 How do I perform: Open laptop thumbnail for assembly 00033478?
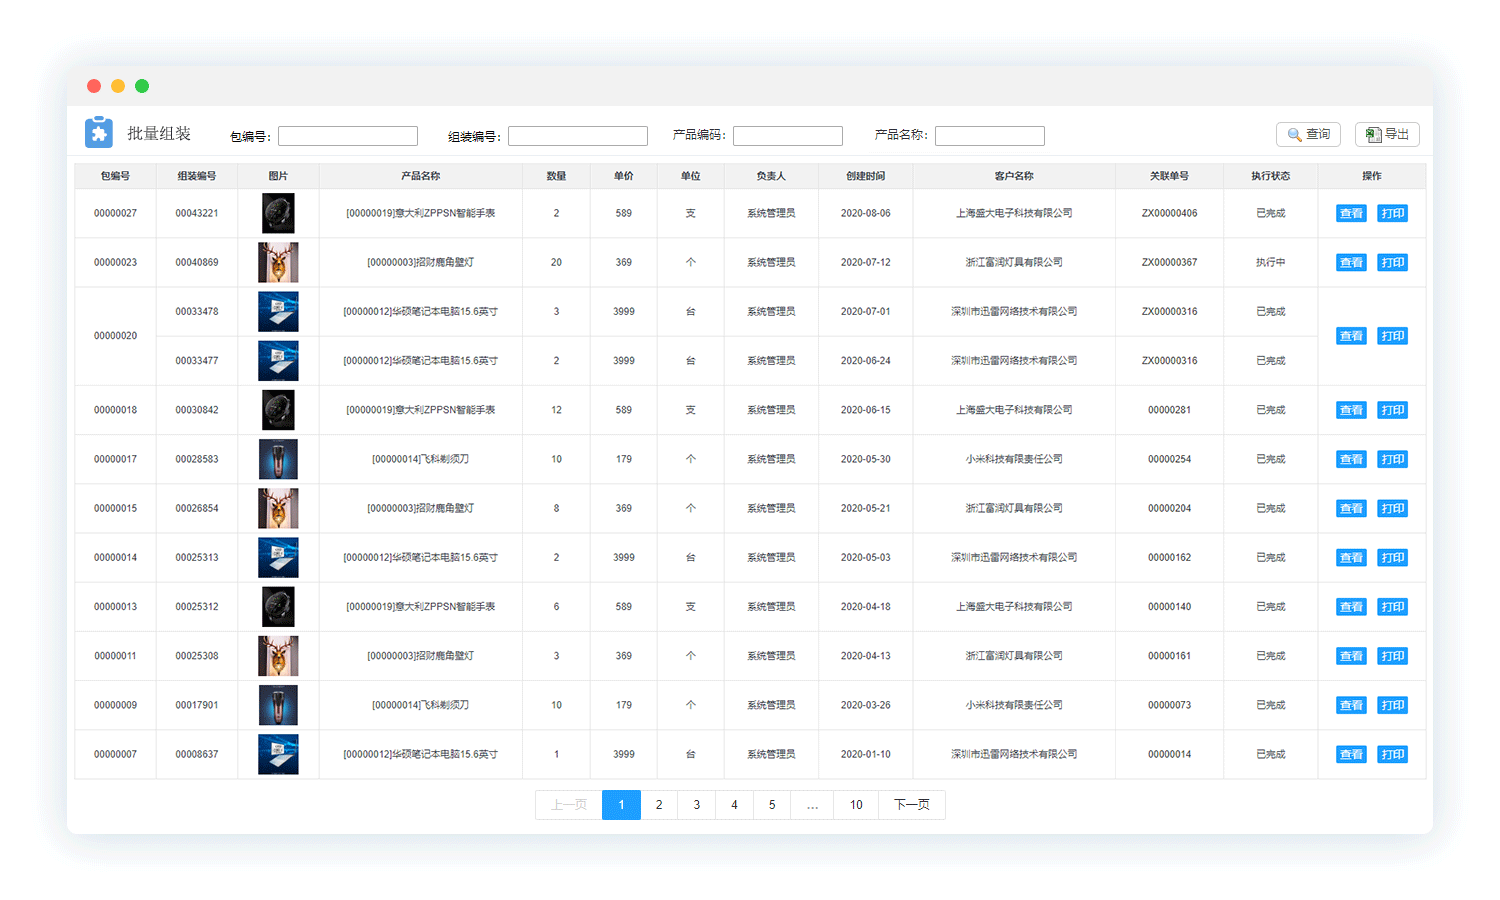click(x=278, y=311)
